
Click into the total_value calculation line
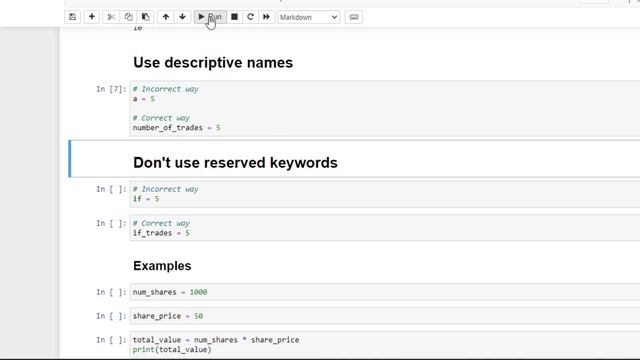point(216,340)
